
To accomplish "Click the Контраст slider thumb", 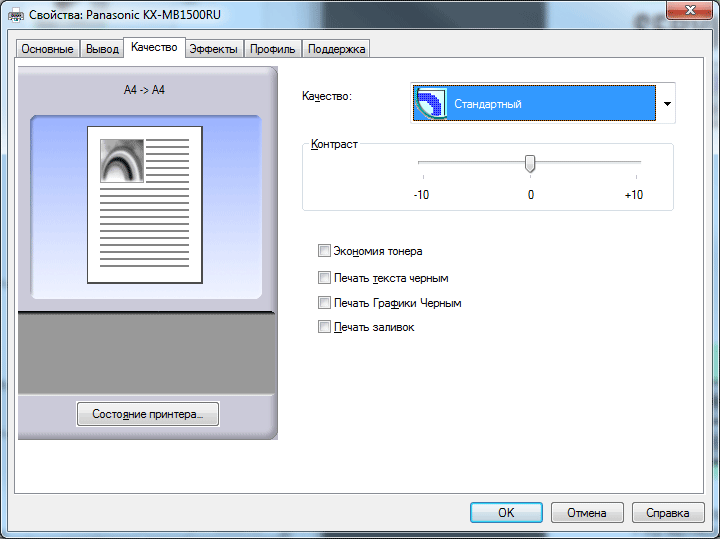I will tap(530, 163).
